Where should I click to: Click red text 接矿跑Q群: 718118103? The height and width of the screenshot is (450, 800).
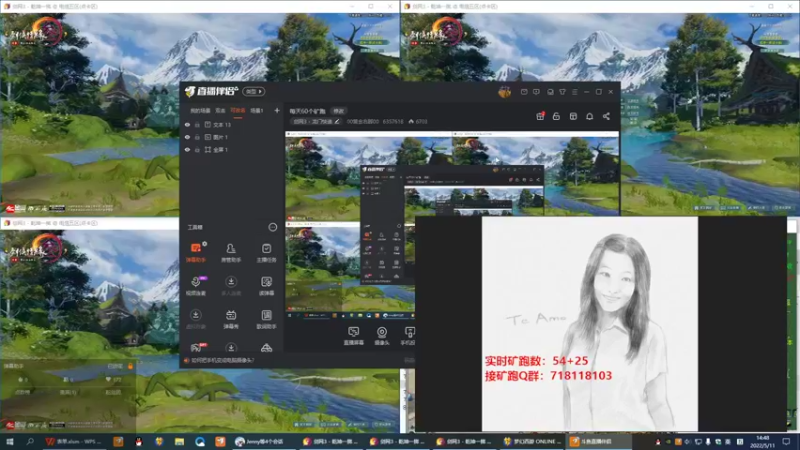click(548, 376)
